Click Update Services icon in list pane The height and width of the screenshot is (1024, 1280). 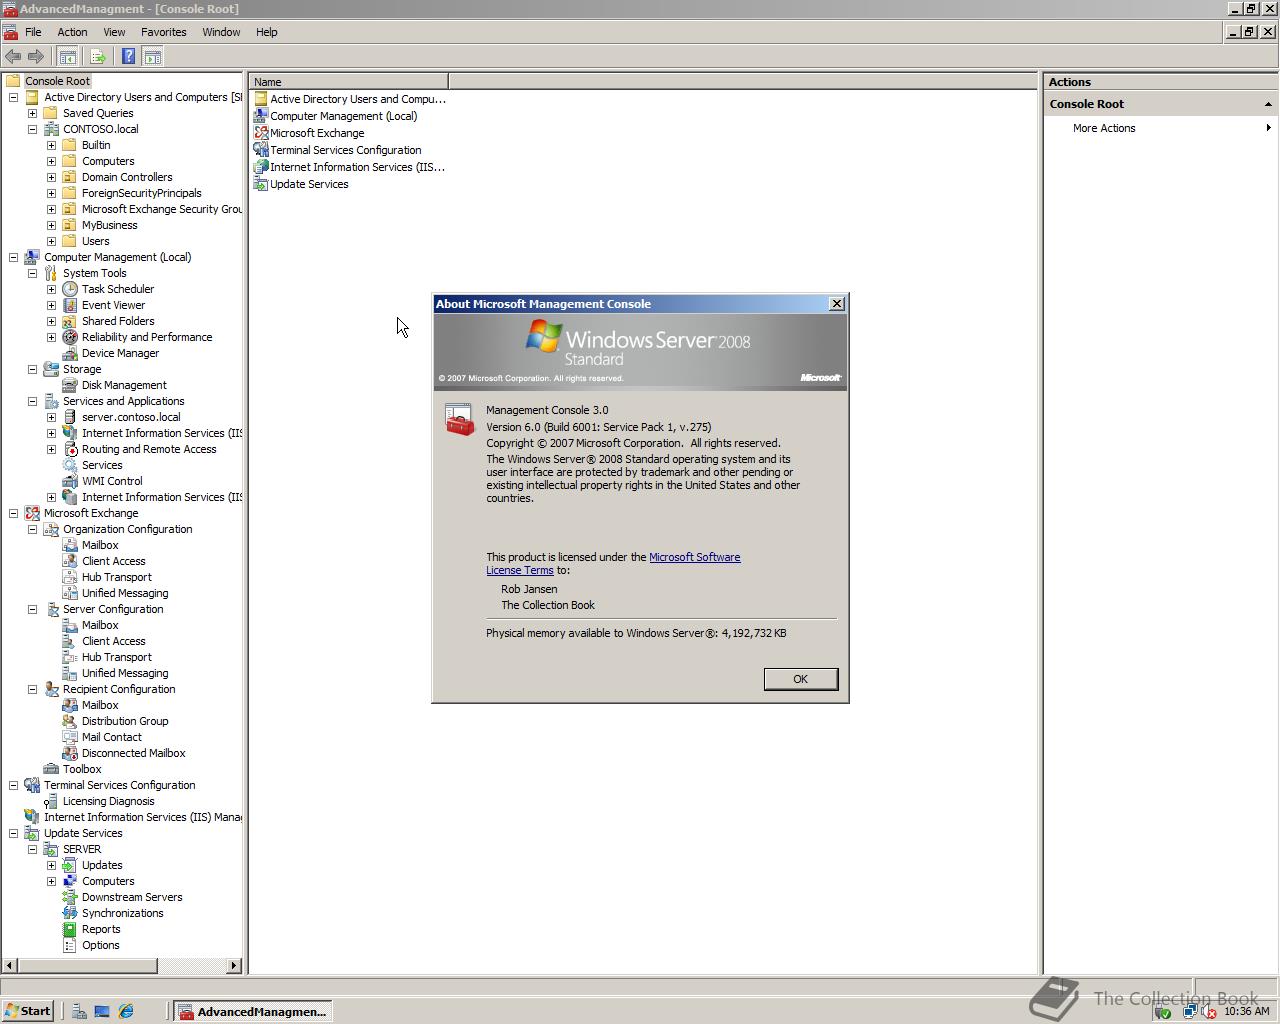click(x=261, y=184)
